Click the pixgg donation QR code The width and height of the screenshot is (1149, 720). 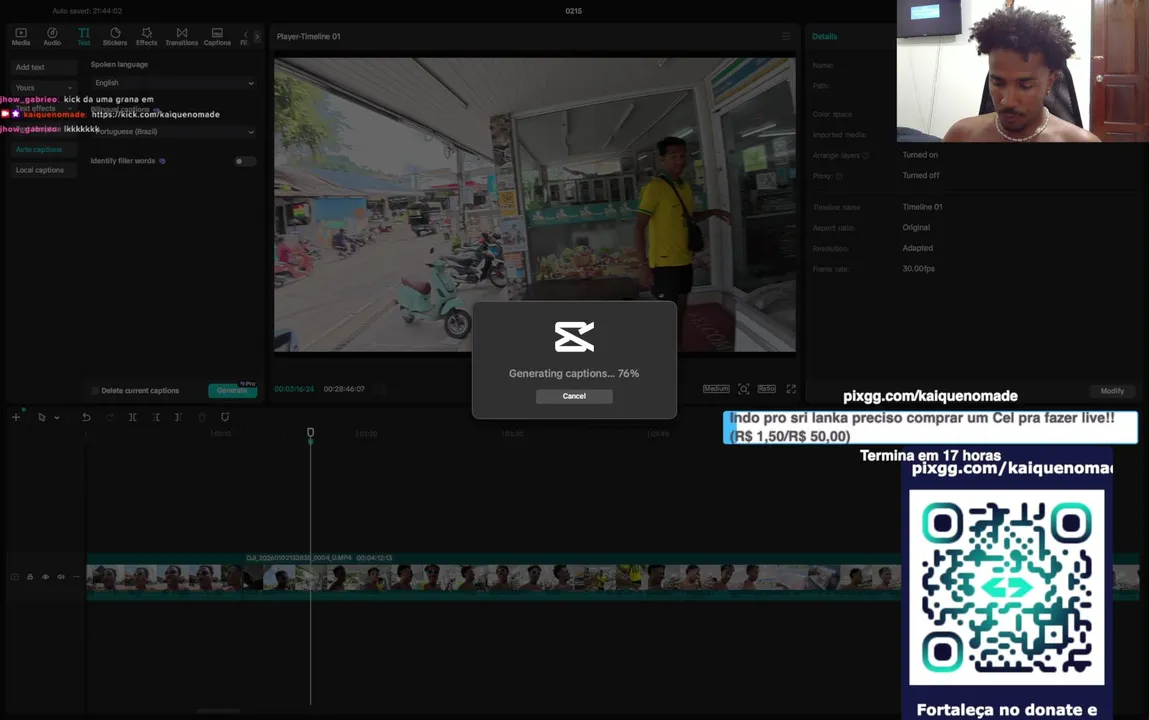(x=1007, y=587)
